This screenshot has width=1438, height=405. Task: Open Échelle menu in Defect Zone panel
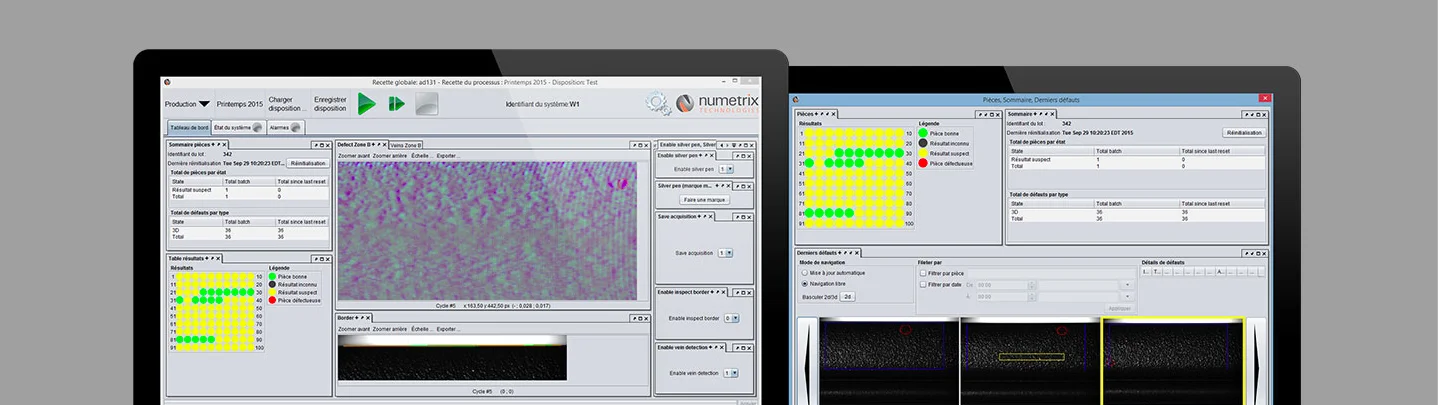click(x=421, y=156)
